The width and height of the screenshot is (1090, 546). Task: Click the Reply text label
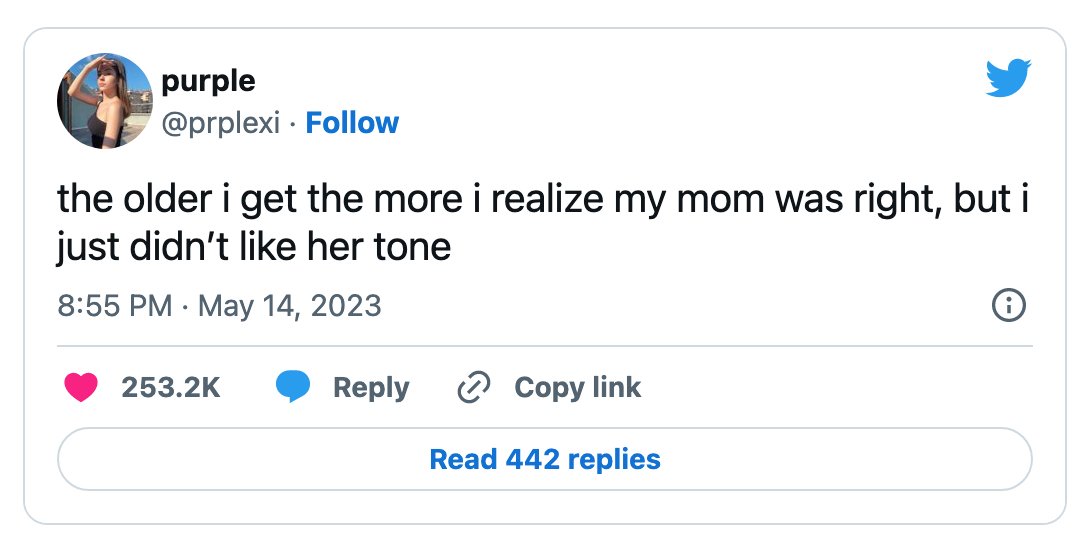371,388
